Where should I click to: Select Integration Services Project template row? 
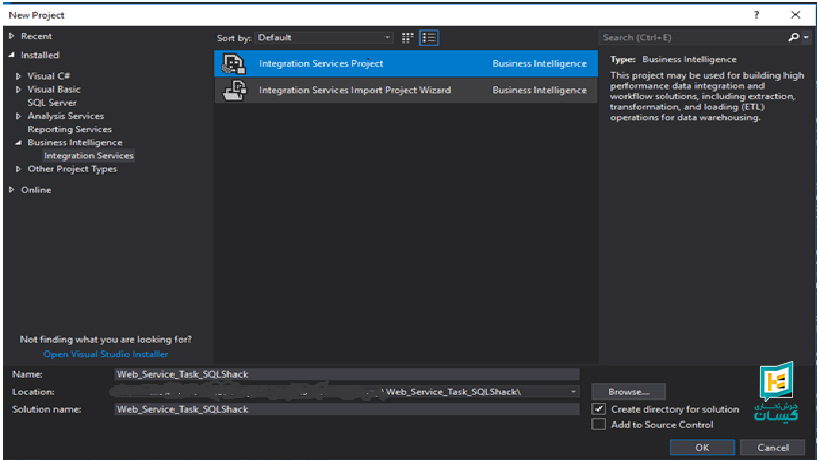click(x=406, y=64)
